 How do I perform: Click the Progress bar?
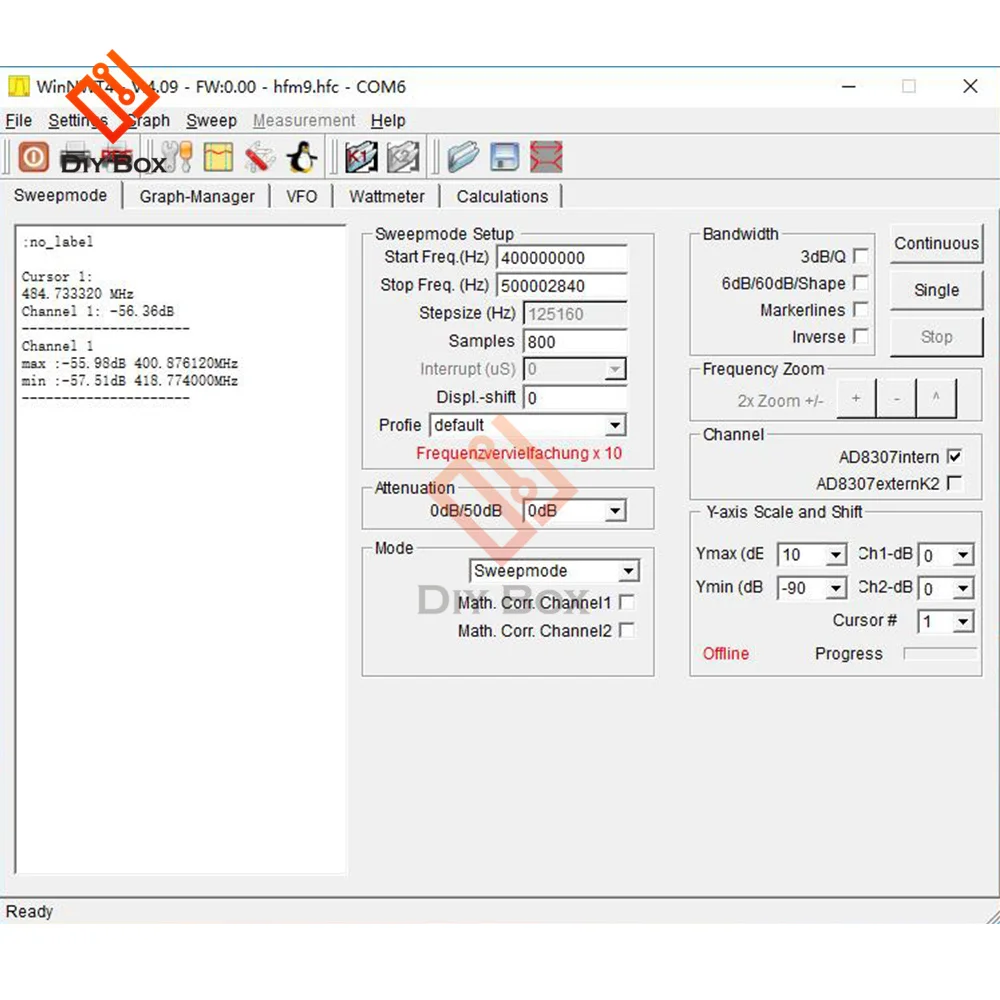click(940, 654)
